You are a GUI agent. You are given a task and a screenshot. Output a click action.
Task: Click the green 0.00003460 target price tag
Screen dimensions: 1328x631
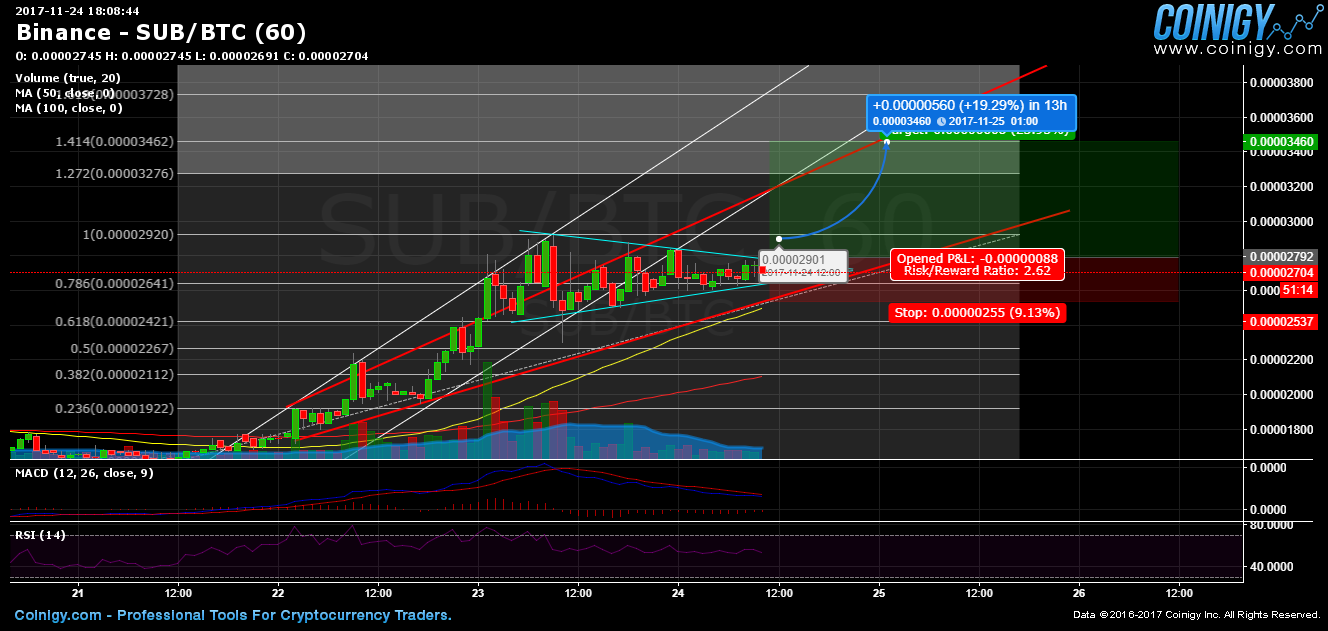coord(1282,143)
